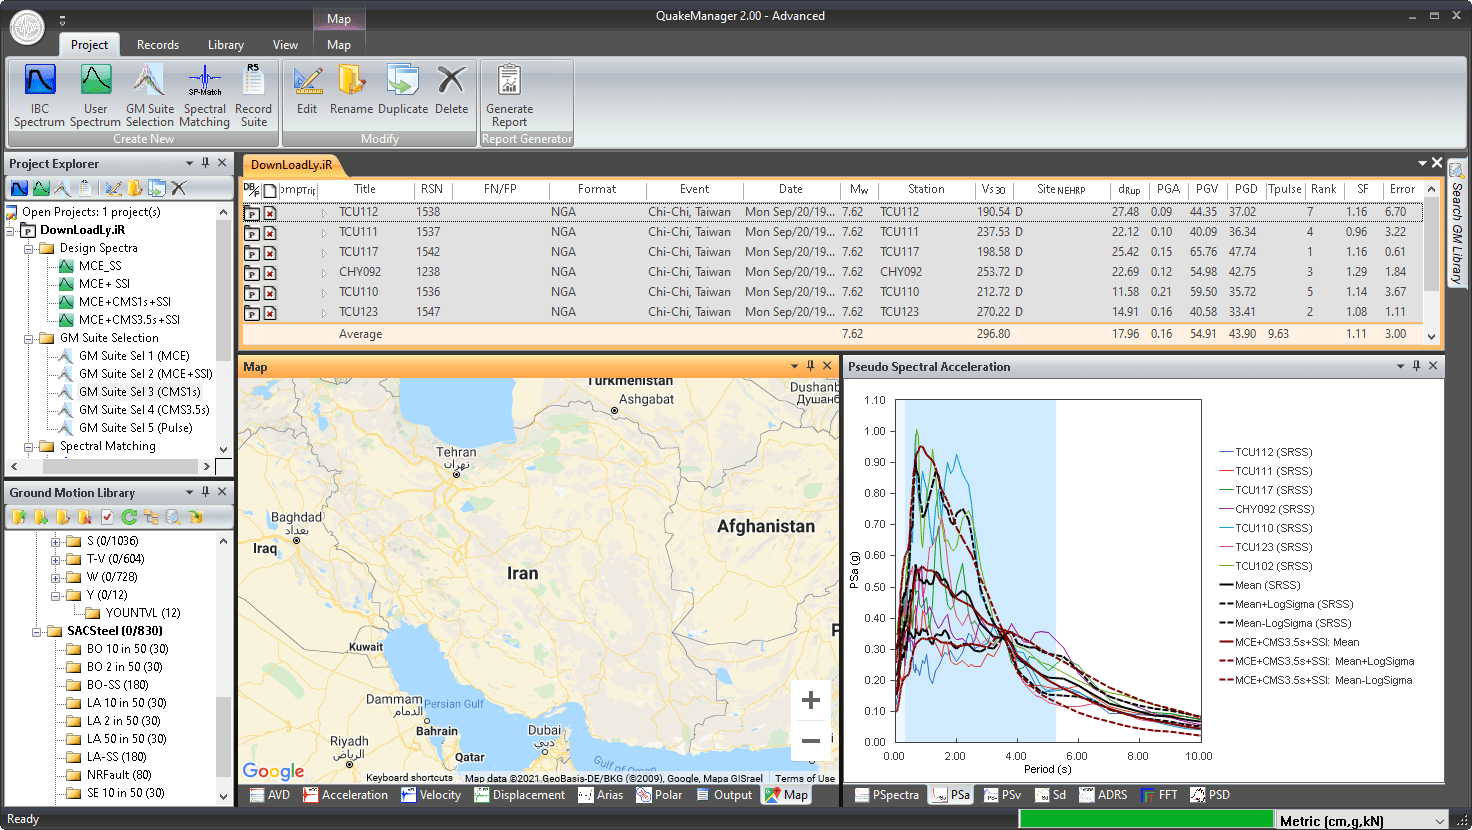The image size is (1472, 830).
Task: Open the Records ribbon tab
Action: (158, 45)
